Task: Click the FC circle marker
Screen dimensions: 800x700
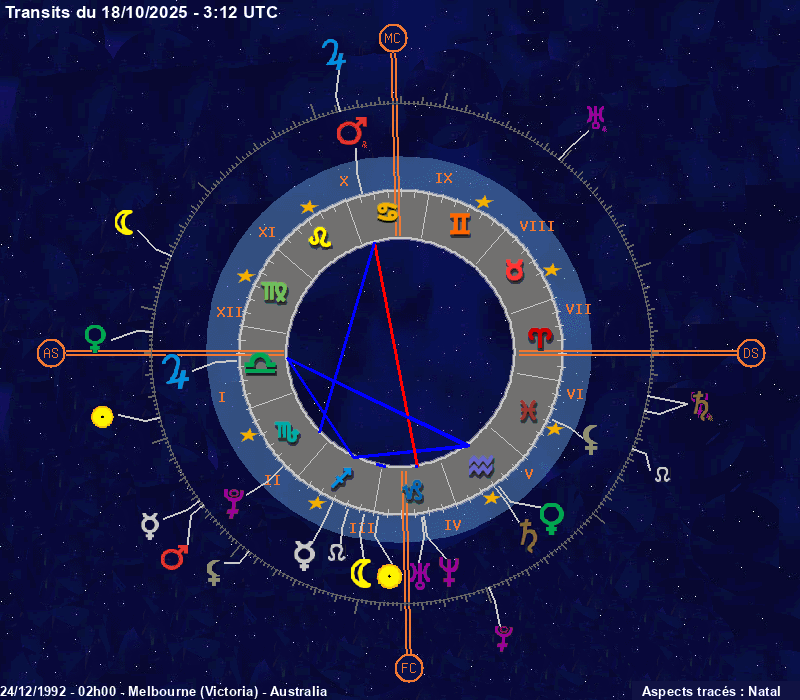Action: pos(407,666)
